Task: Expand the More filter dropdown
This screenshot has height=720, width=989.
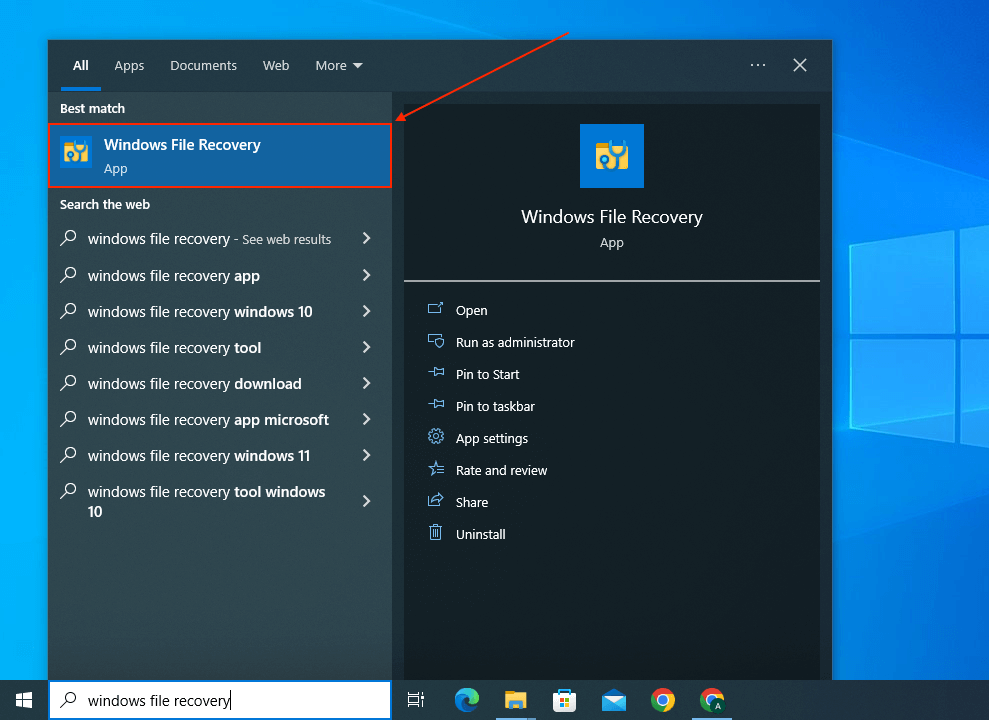Action: point(339,66)
